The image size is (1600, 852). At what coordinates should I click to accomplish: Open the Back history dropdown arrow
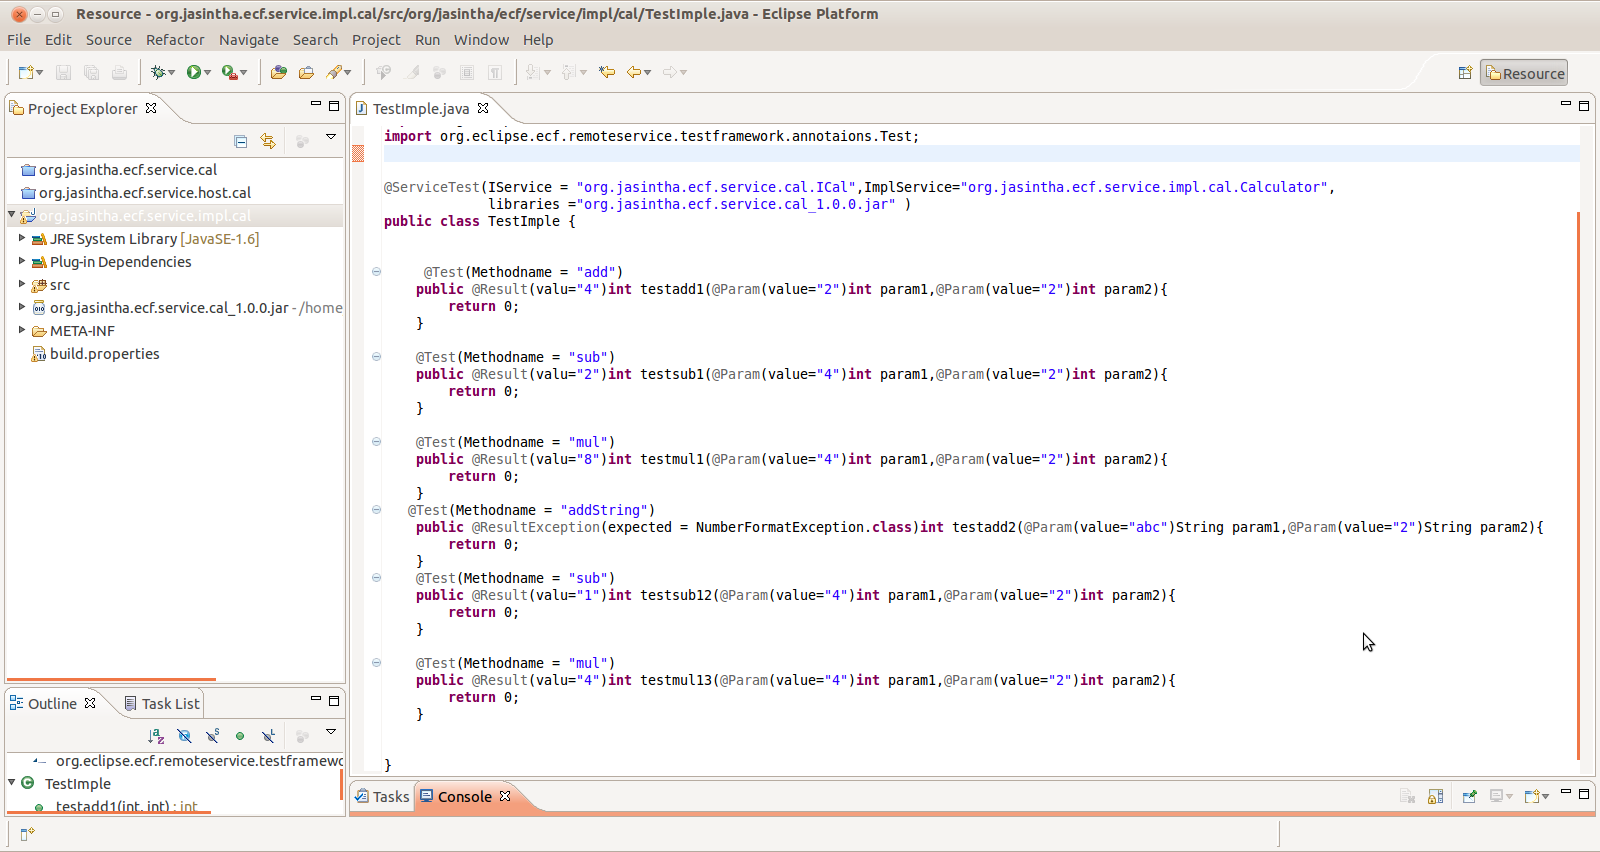[648, 72]
